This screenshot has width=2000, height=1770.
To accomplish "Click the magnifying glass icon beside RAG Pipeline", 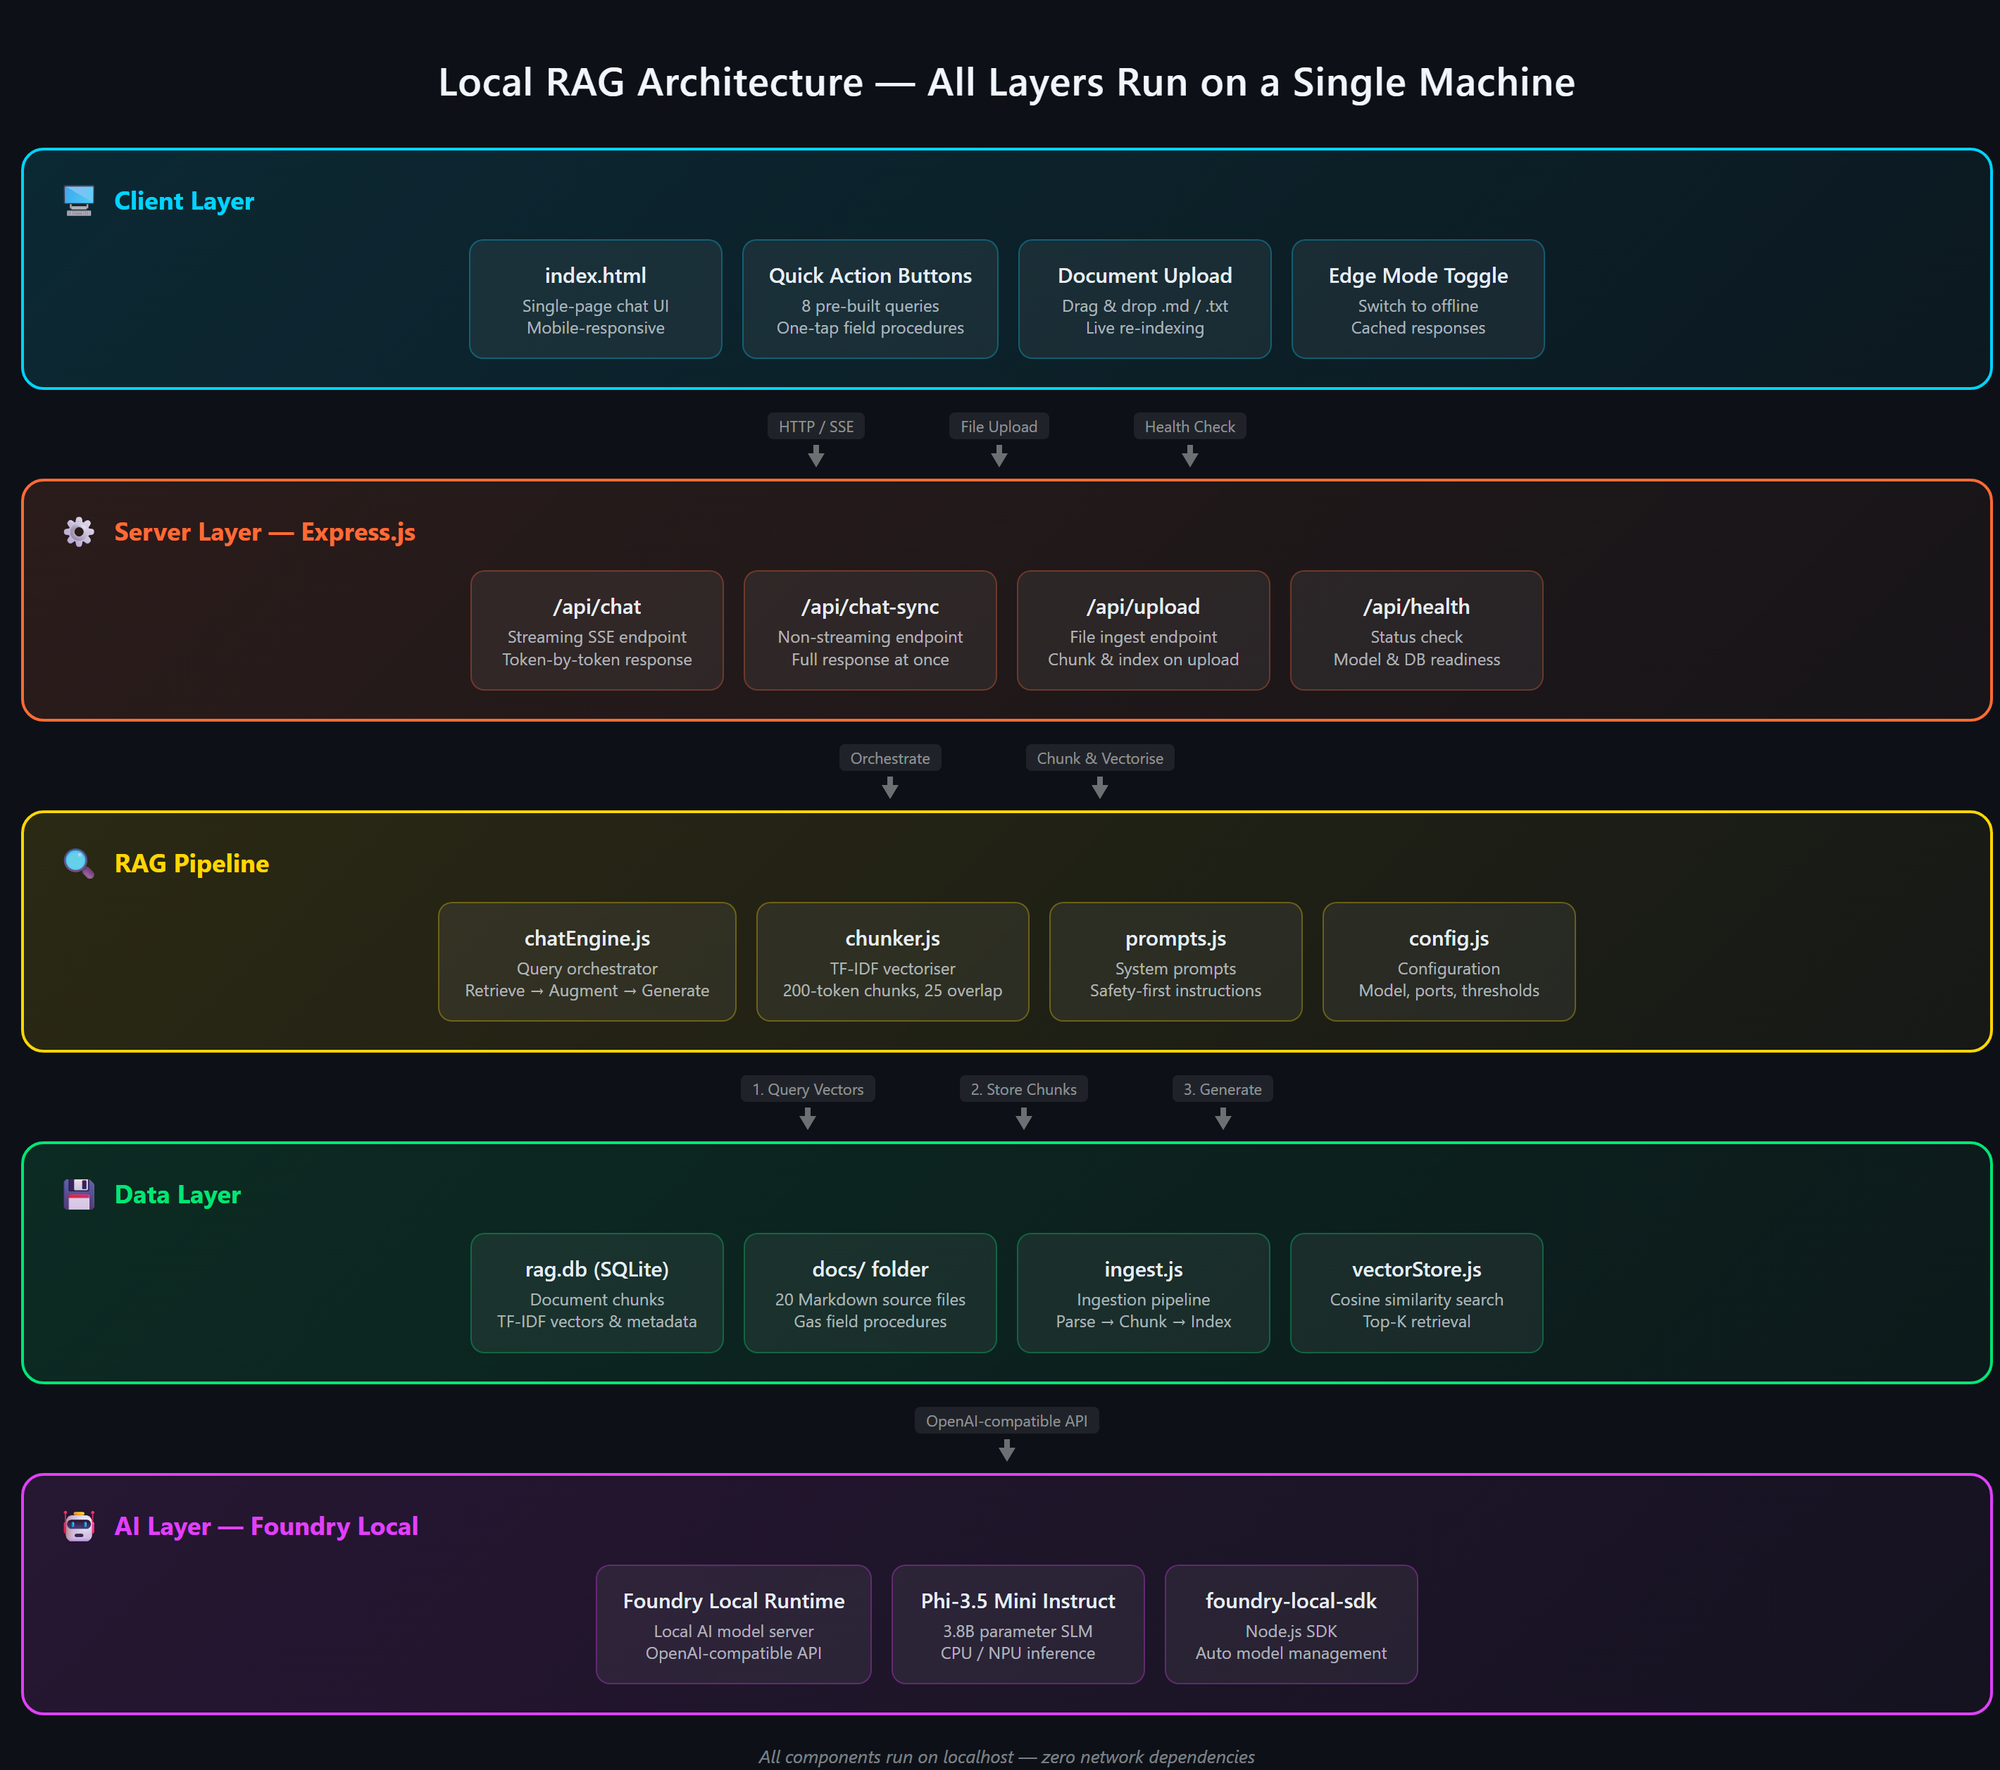I will 79,863.
